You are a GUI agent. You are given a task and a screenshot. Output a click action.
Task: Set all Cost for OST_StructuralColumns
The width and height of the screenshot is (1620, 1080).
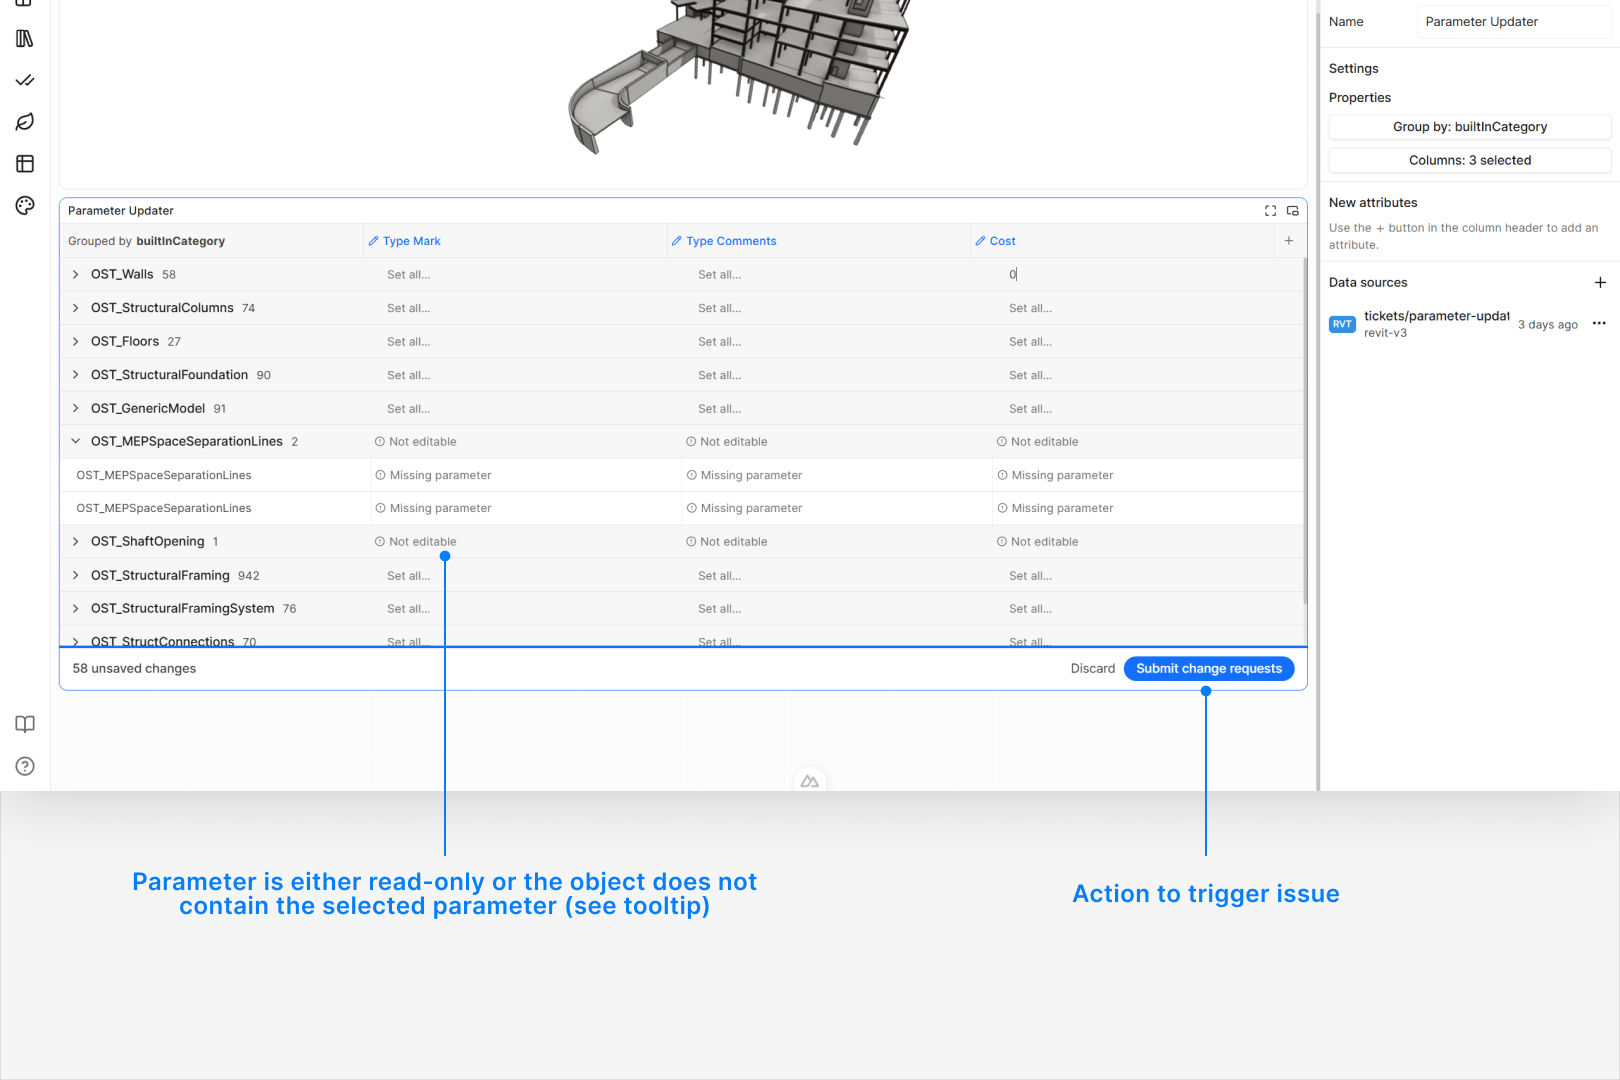click(x=1031, y=309)
